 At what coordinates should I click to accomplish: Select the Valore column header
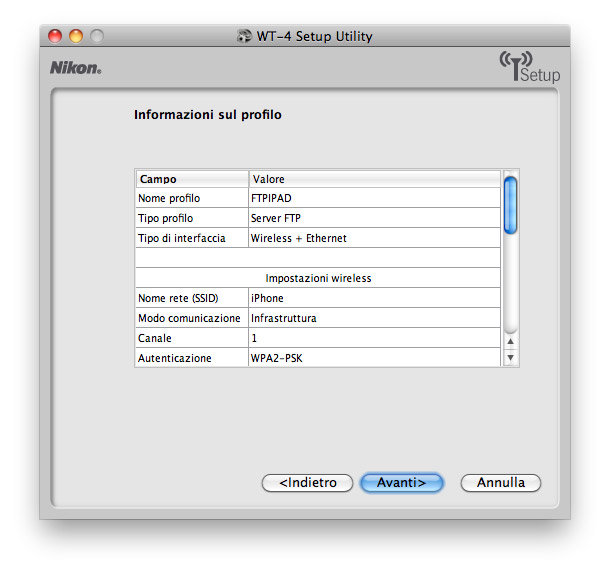pos(374,179)
